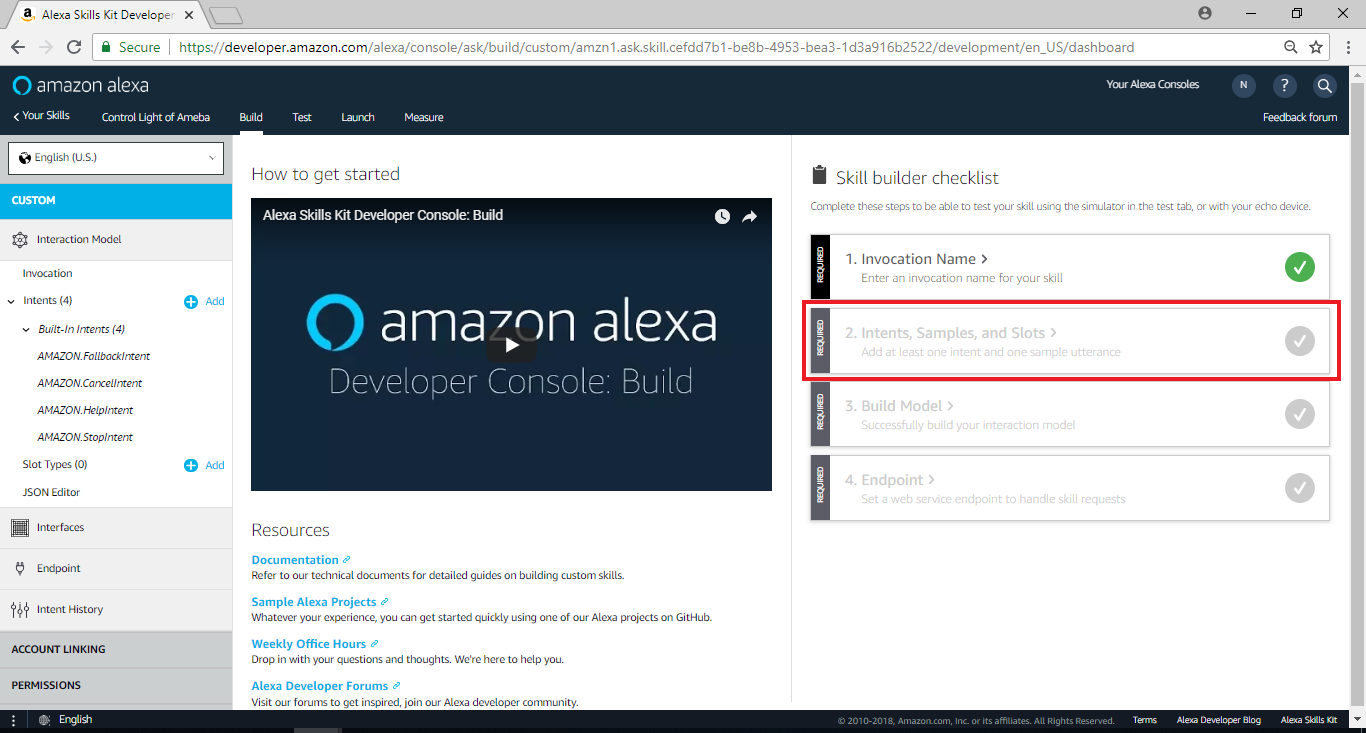Switch to the Measure tab
Viewport: 1366px width, 733px height.
pos(424,117)
